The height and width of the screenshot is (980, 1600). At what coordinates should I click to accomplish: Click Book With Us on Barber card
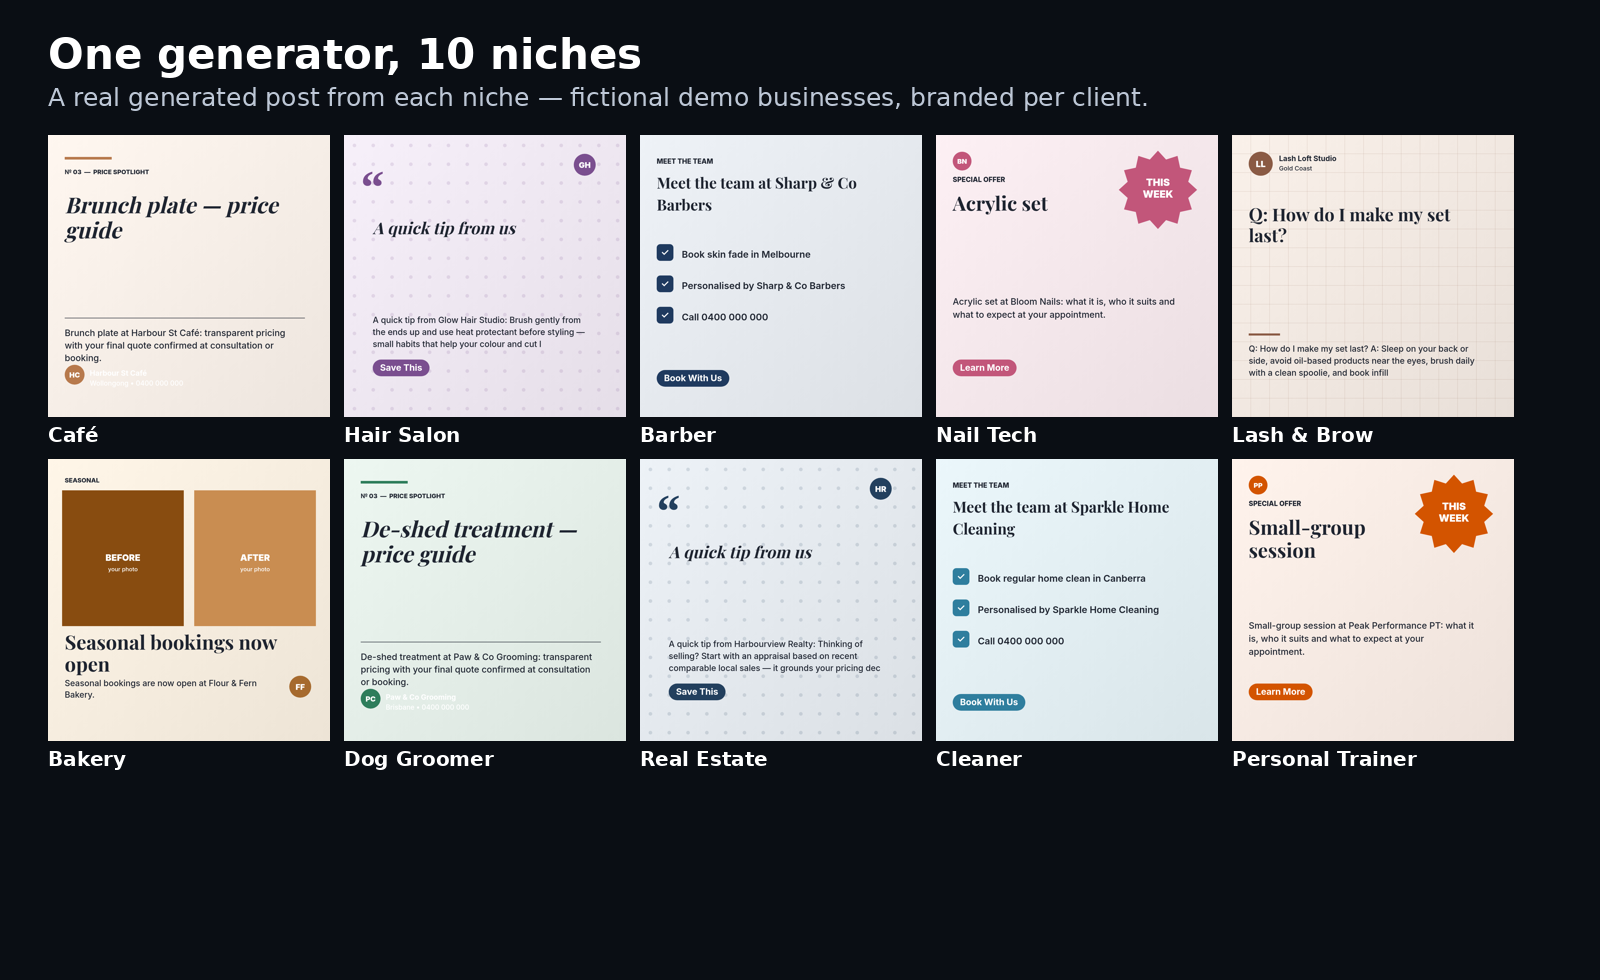click(693, 378)
